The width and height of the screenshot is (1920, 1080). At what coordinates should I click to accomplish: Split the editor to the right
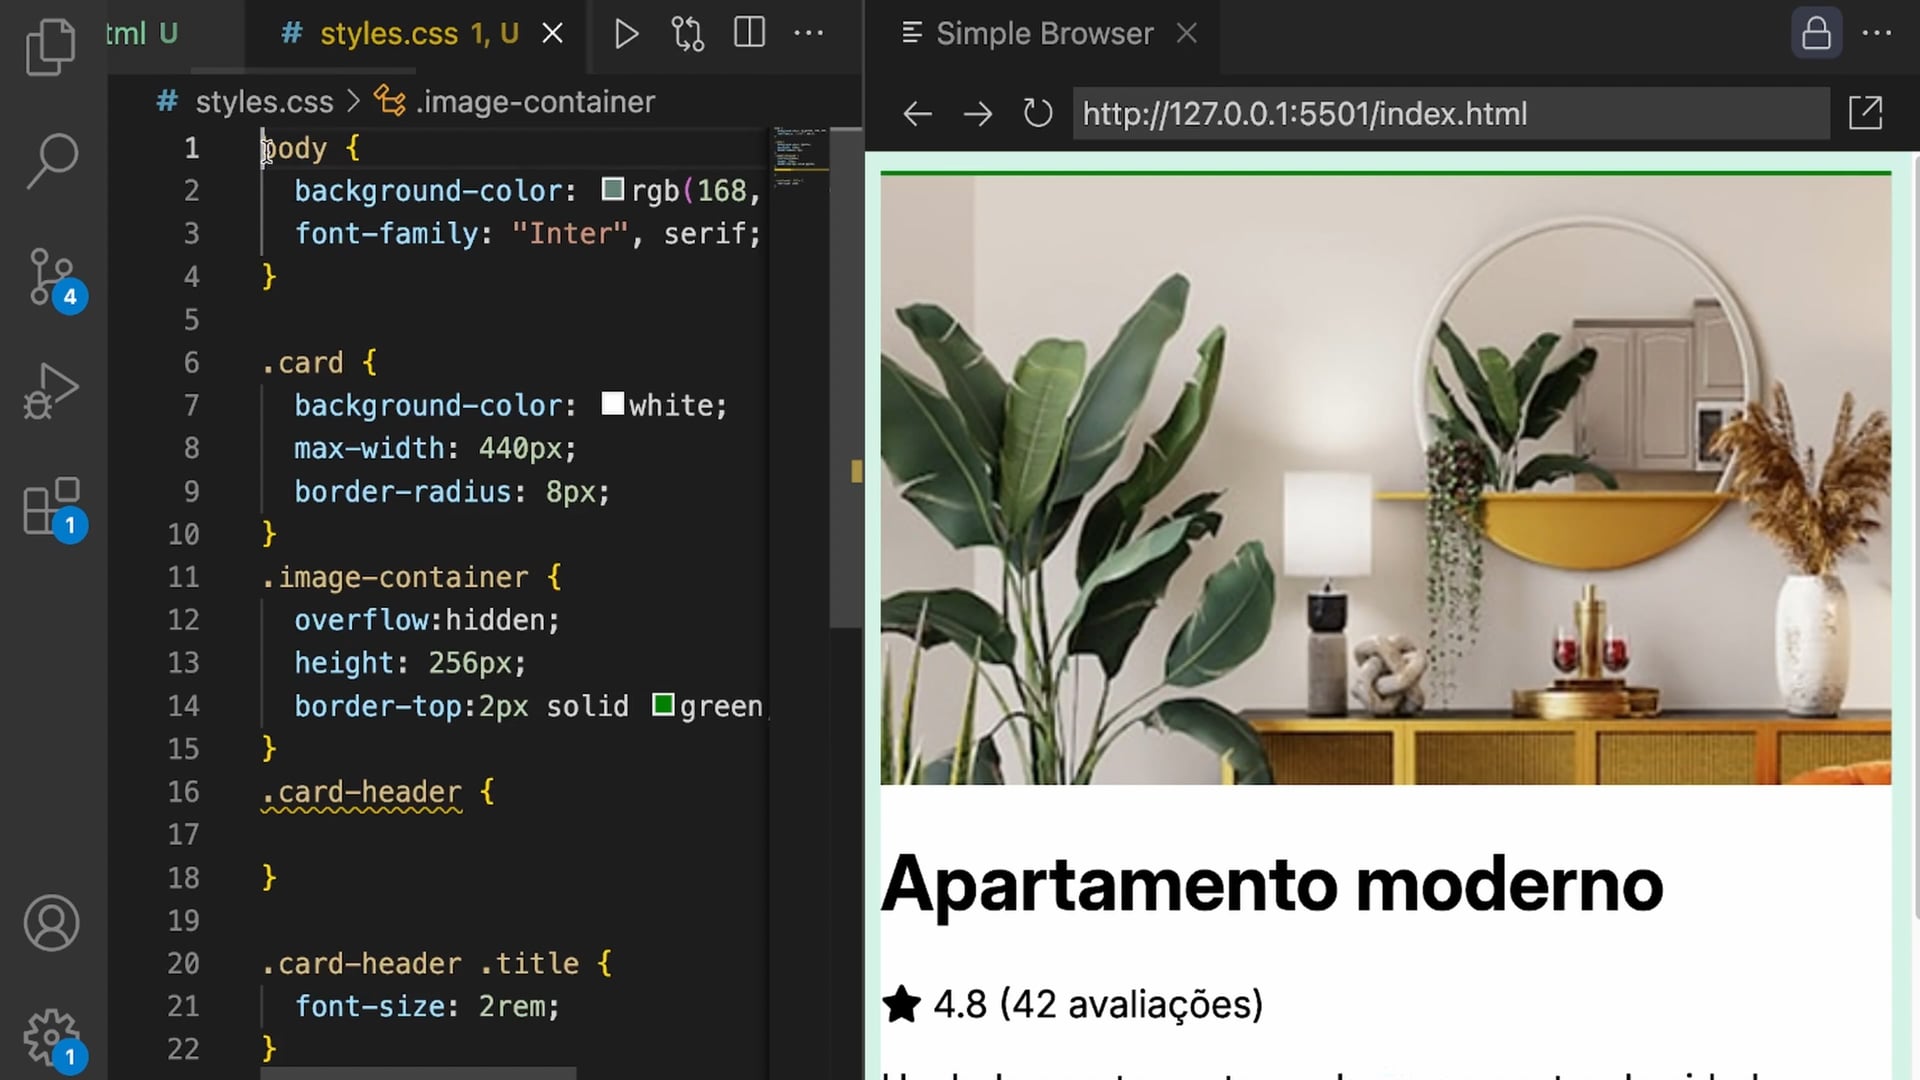pos(749,34)
